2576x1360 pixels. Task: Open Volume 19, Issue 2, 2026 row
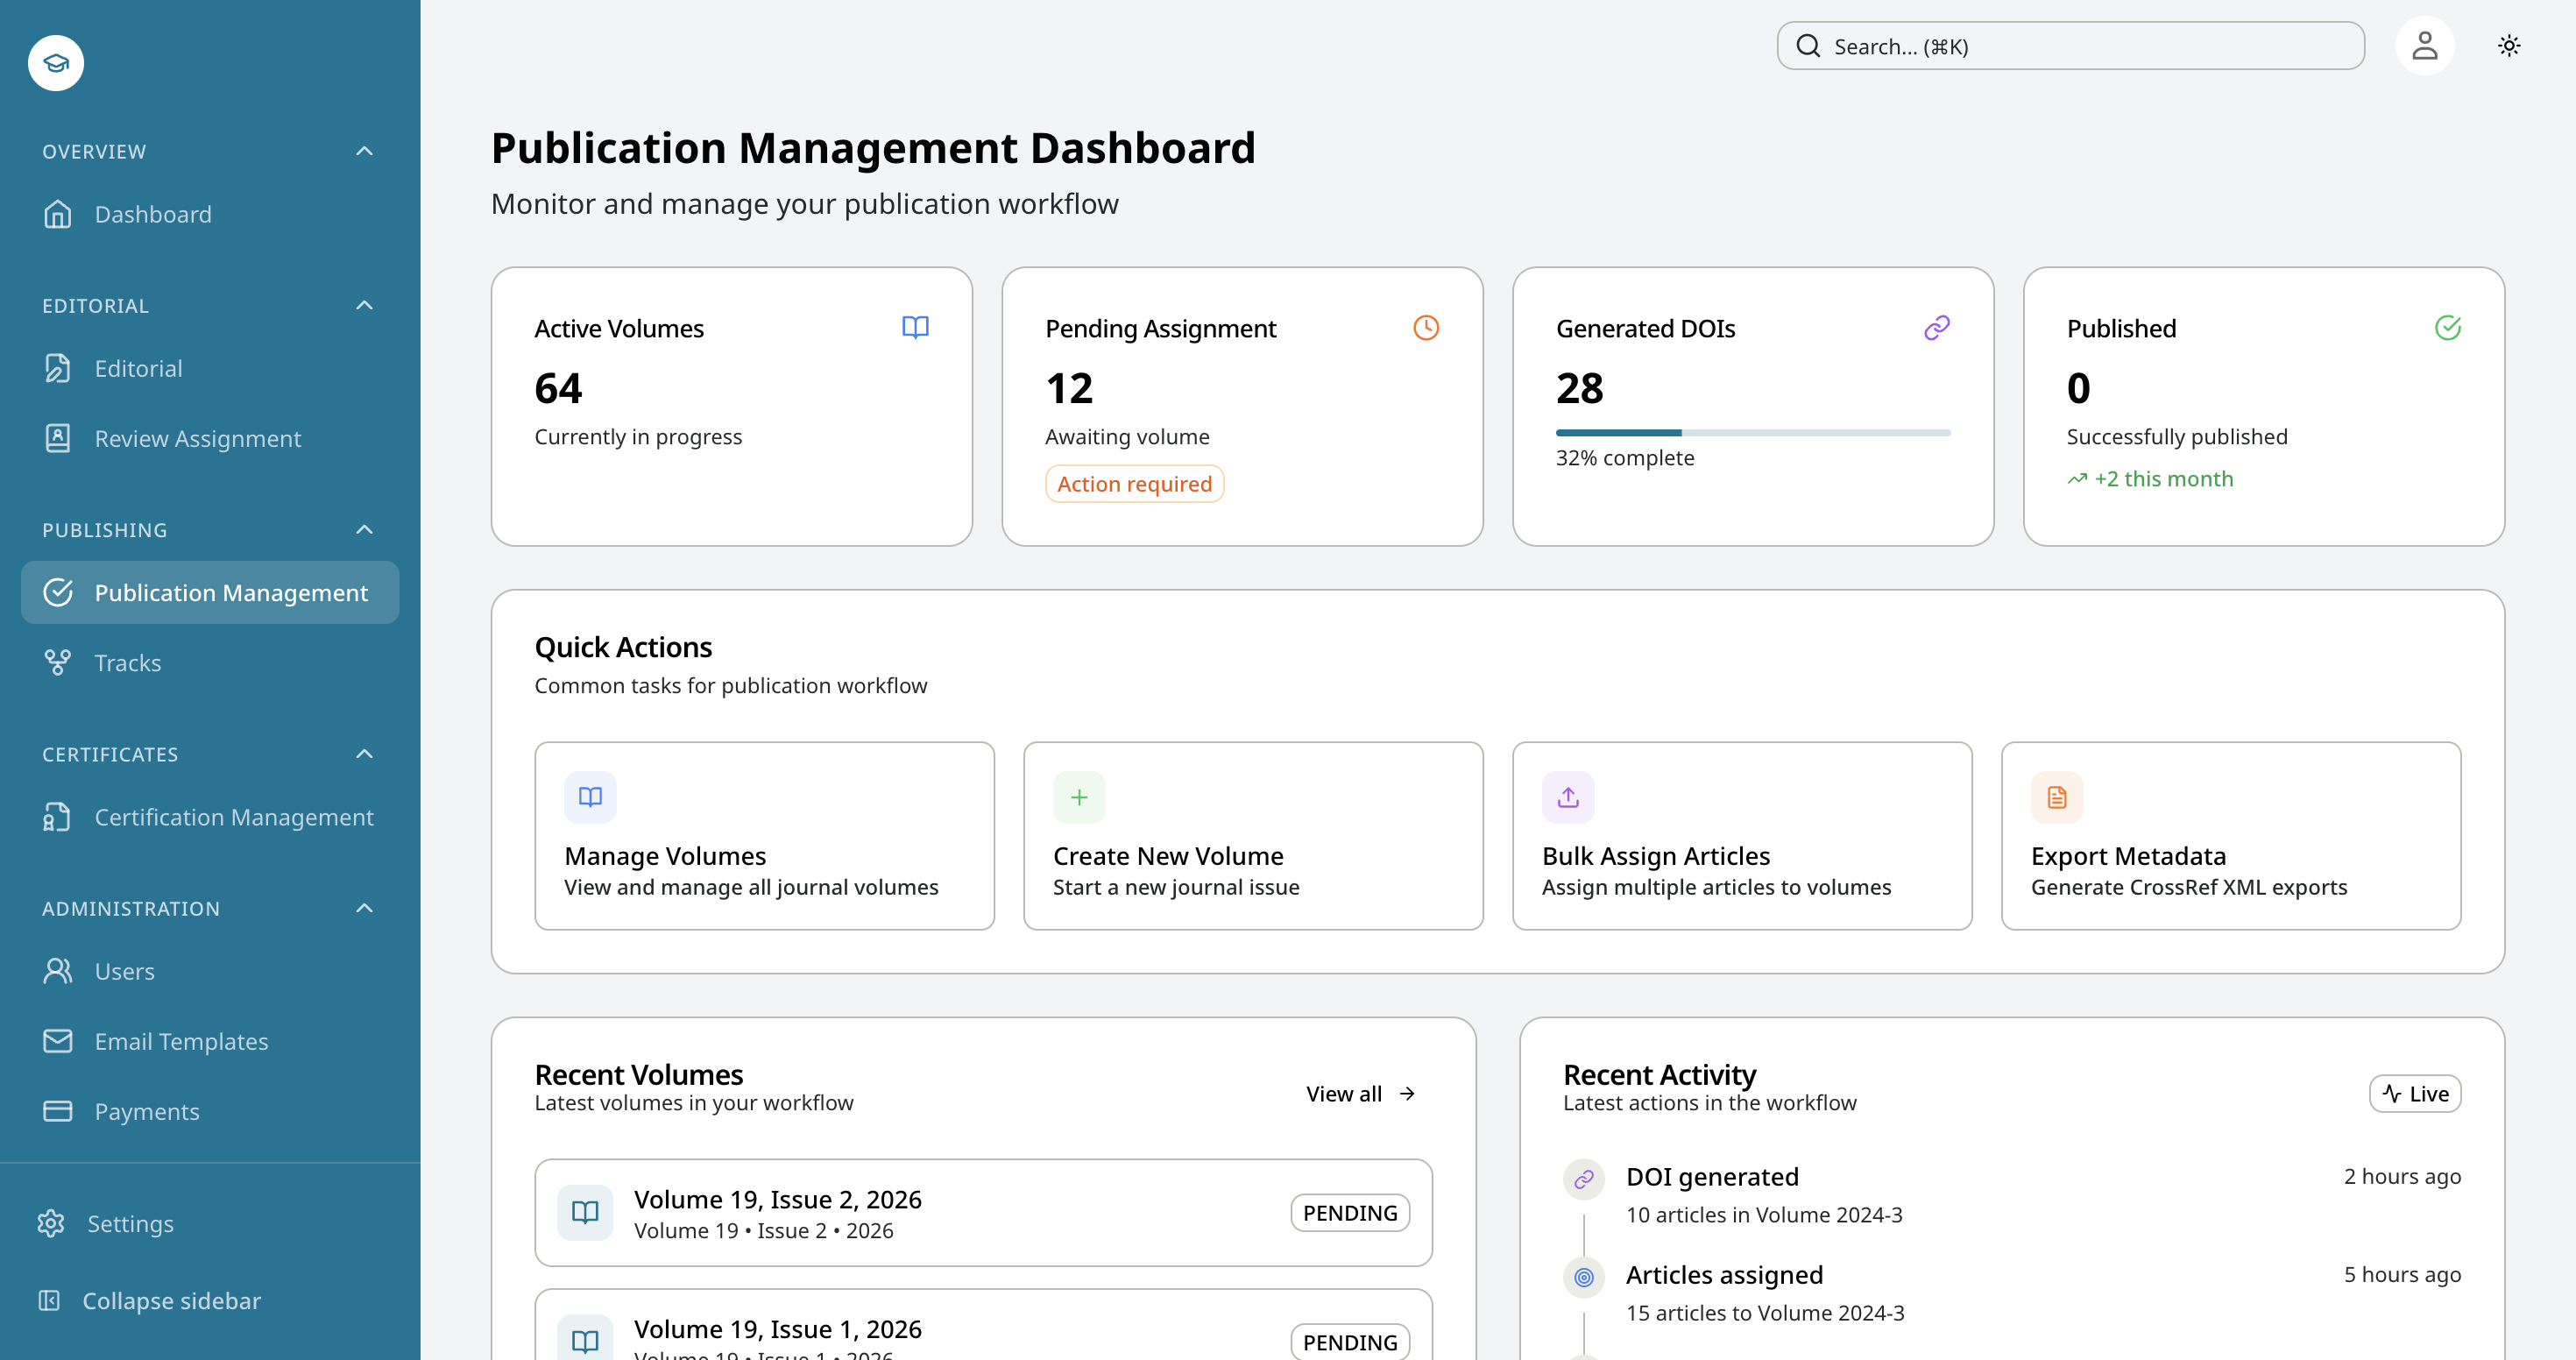coord(983,1212)
